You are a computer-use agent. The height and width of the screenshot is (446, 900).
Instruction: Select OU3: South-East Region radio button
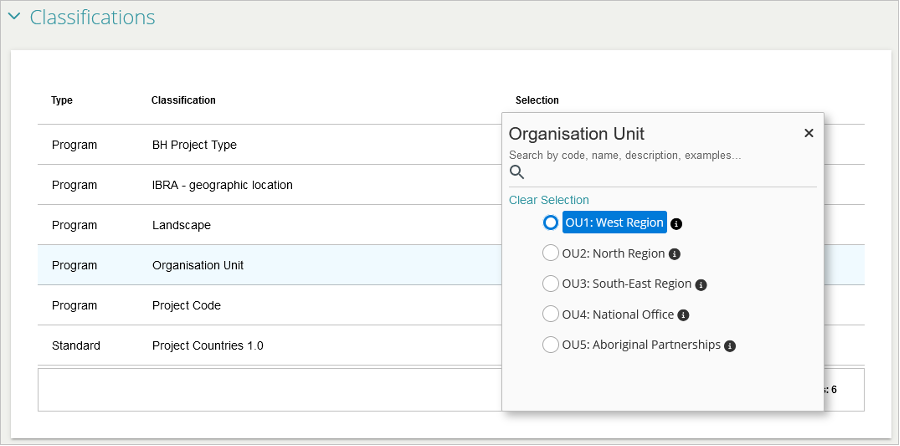click(550, 284)
